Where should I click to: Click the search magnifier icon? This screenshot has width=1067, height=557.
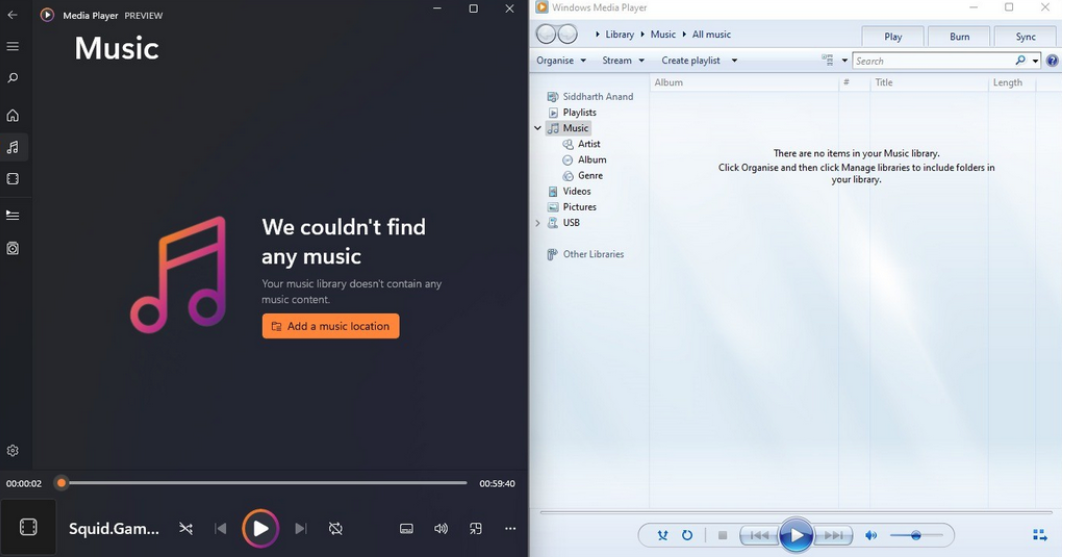(x=1020, y=61)
